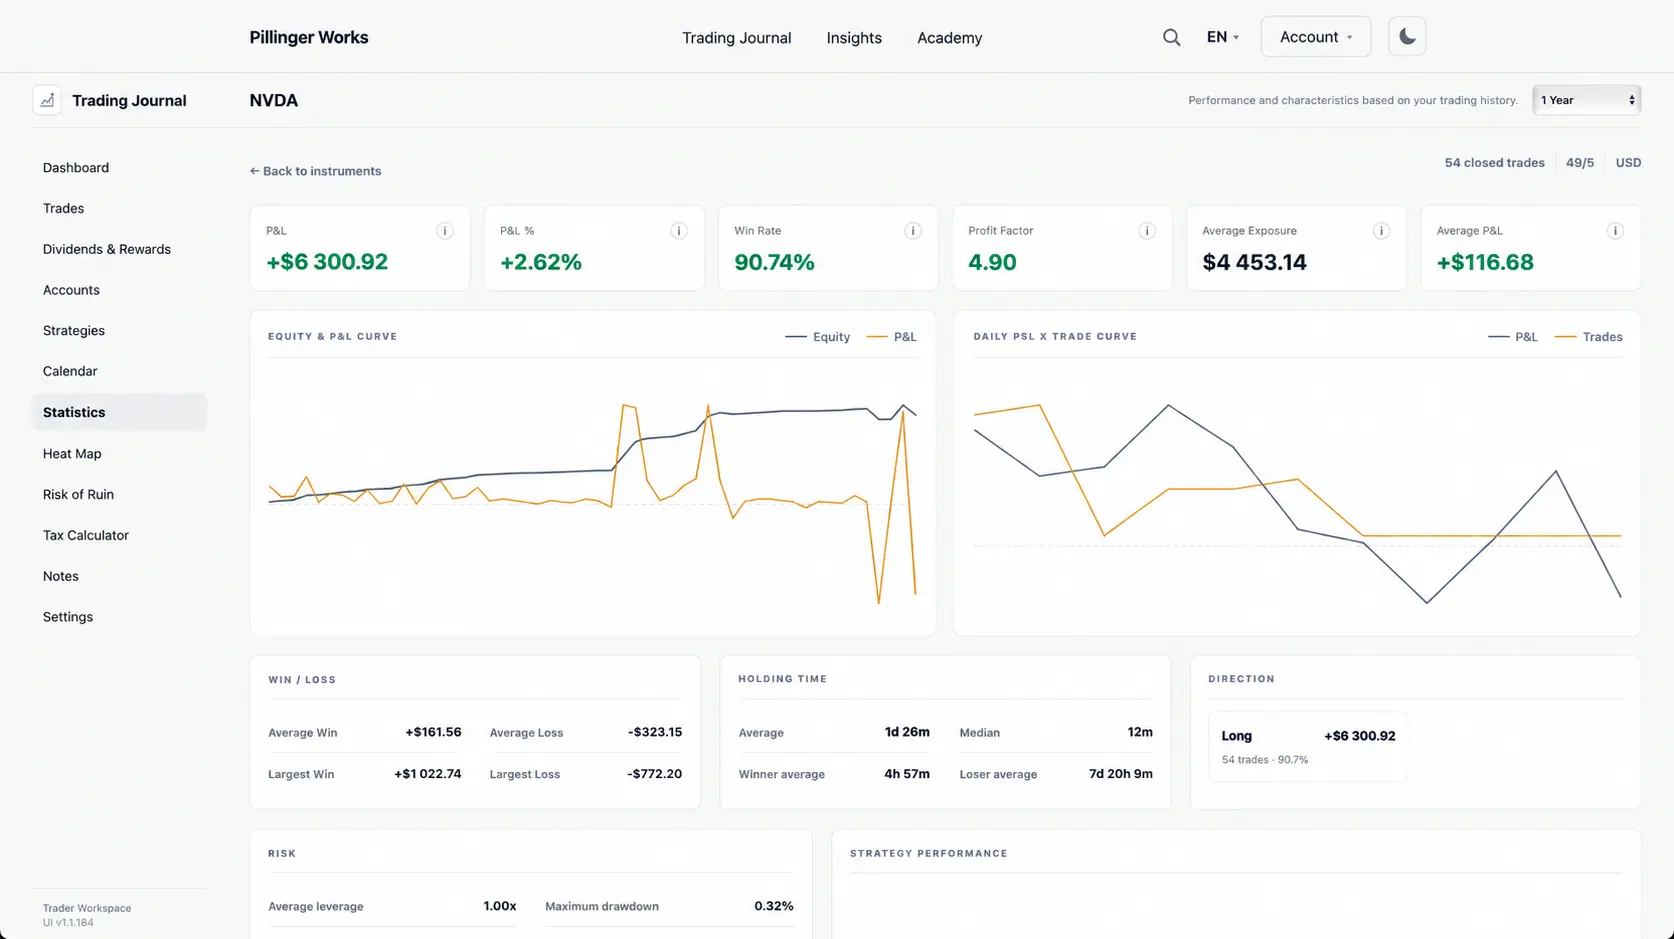Screen dimensions: 1674x939
Task: Open the Academy top menu
Action: tap(950, 38)
